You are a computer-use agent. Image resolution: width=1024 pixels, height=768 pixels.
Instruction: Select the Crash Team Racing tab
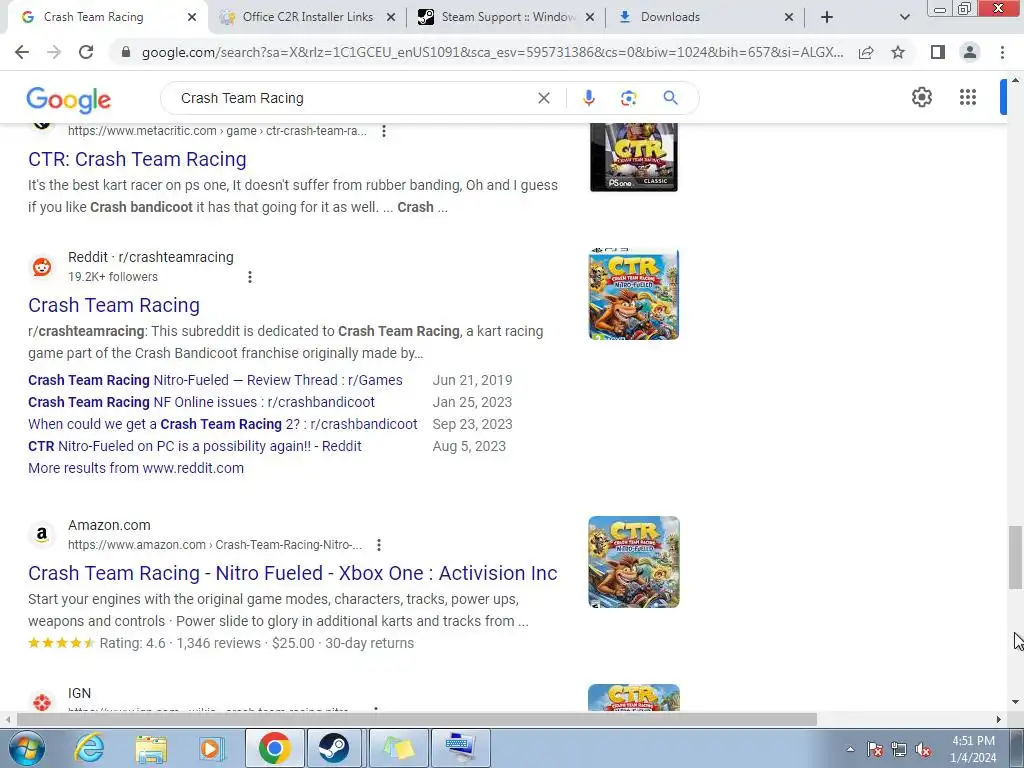(x=93, y=17)
